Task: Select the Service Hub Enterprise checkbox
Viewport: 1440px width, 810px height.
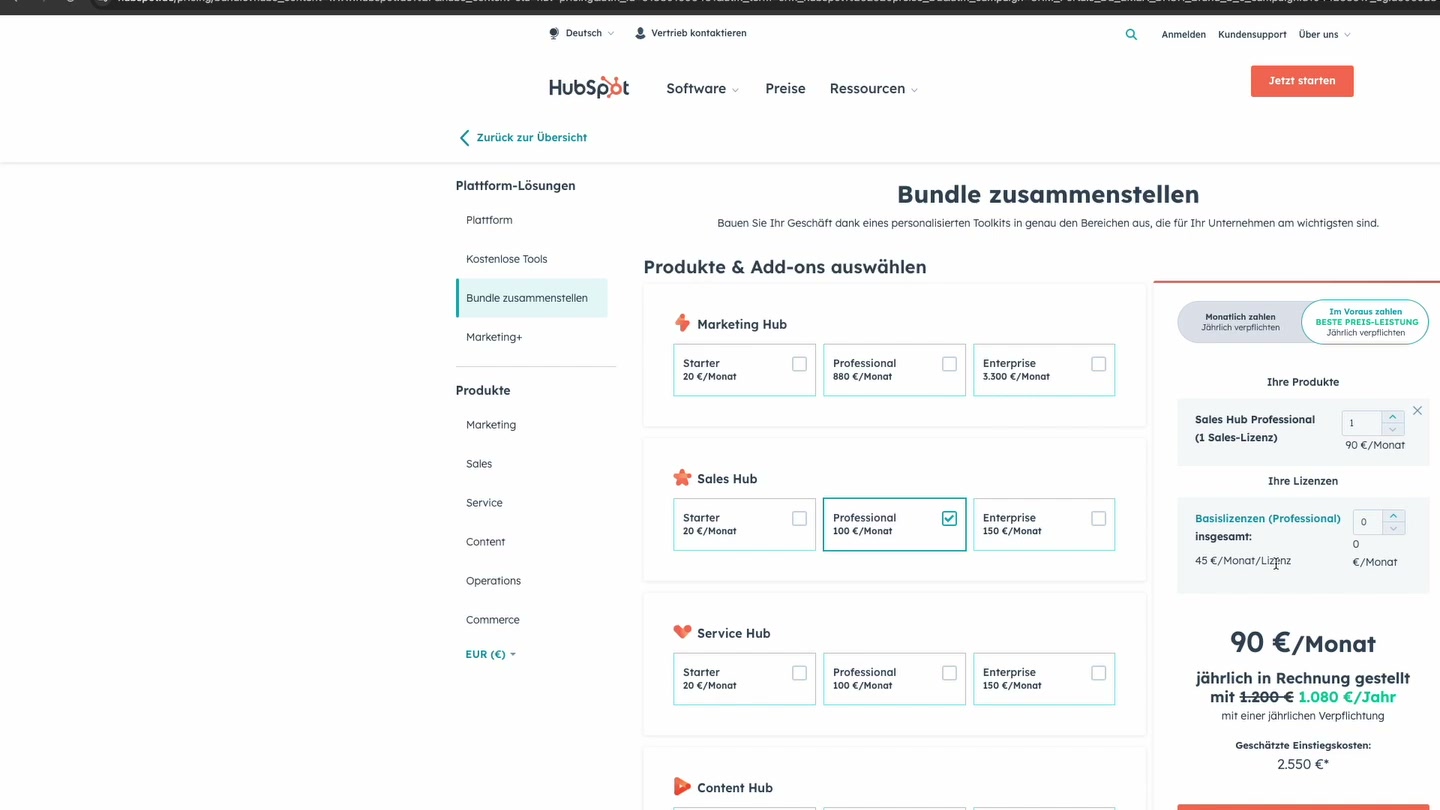Action: coord(1098,673)
